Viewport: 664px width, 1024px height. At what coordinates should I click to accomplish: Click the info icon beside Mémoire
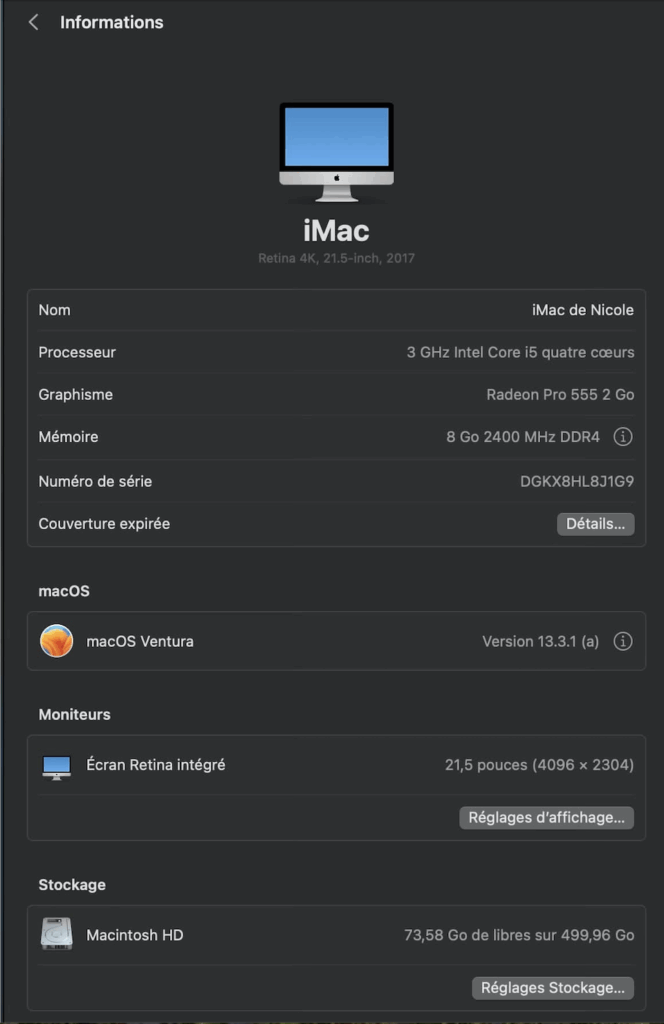click(x=622, y=437)
